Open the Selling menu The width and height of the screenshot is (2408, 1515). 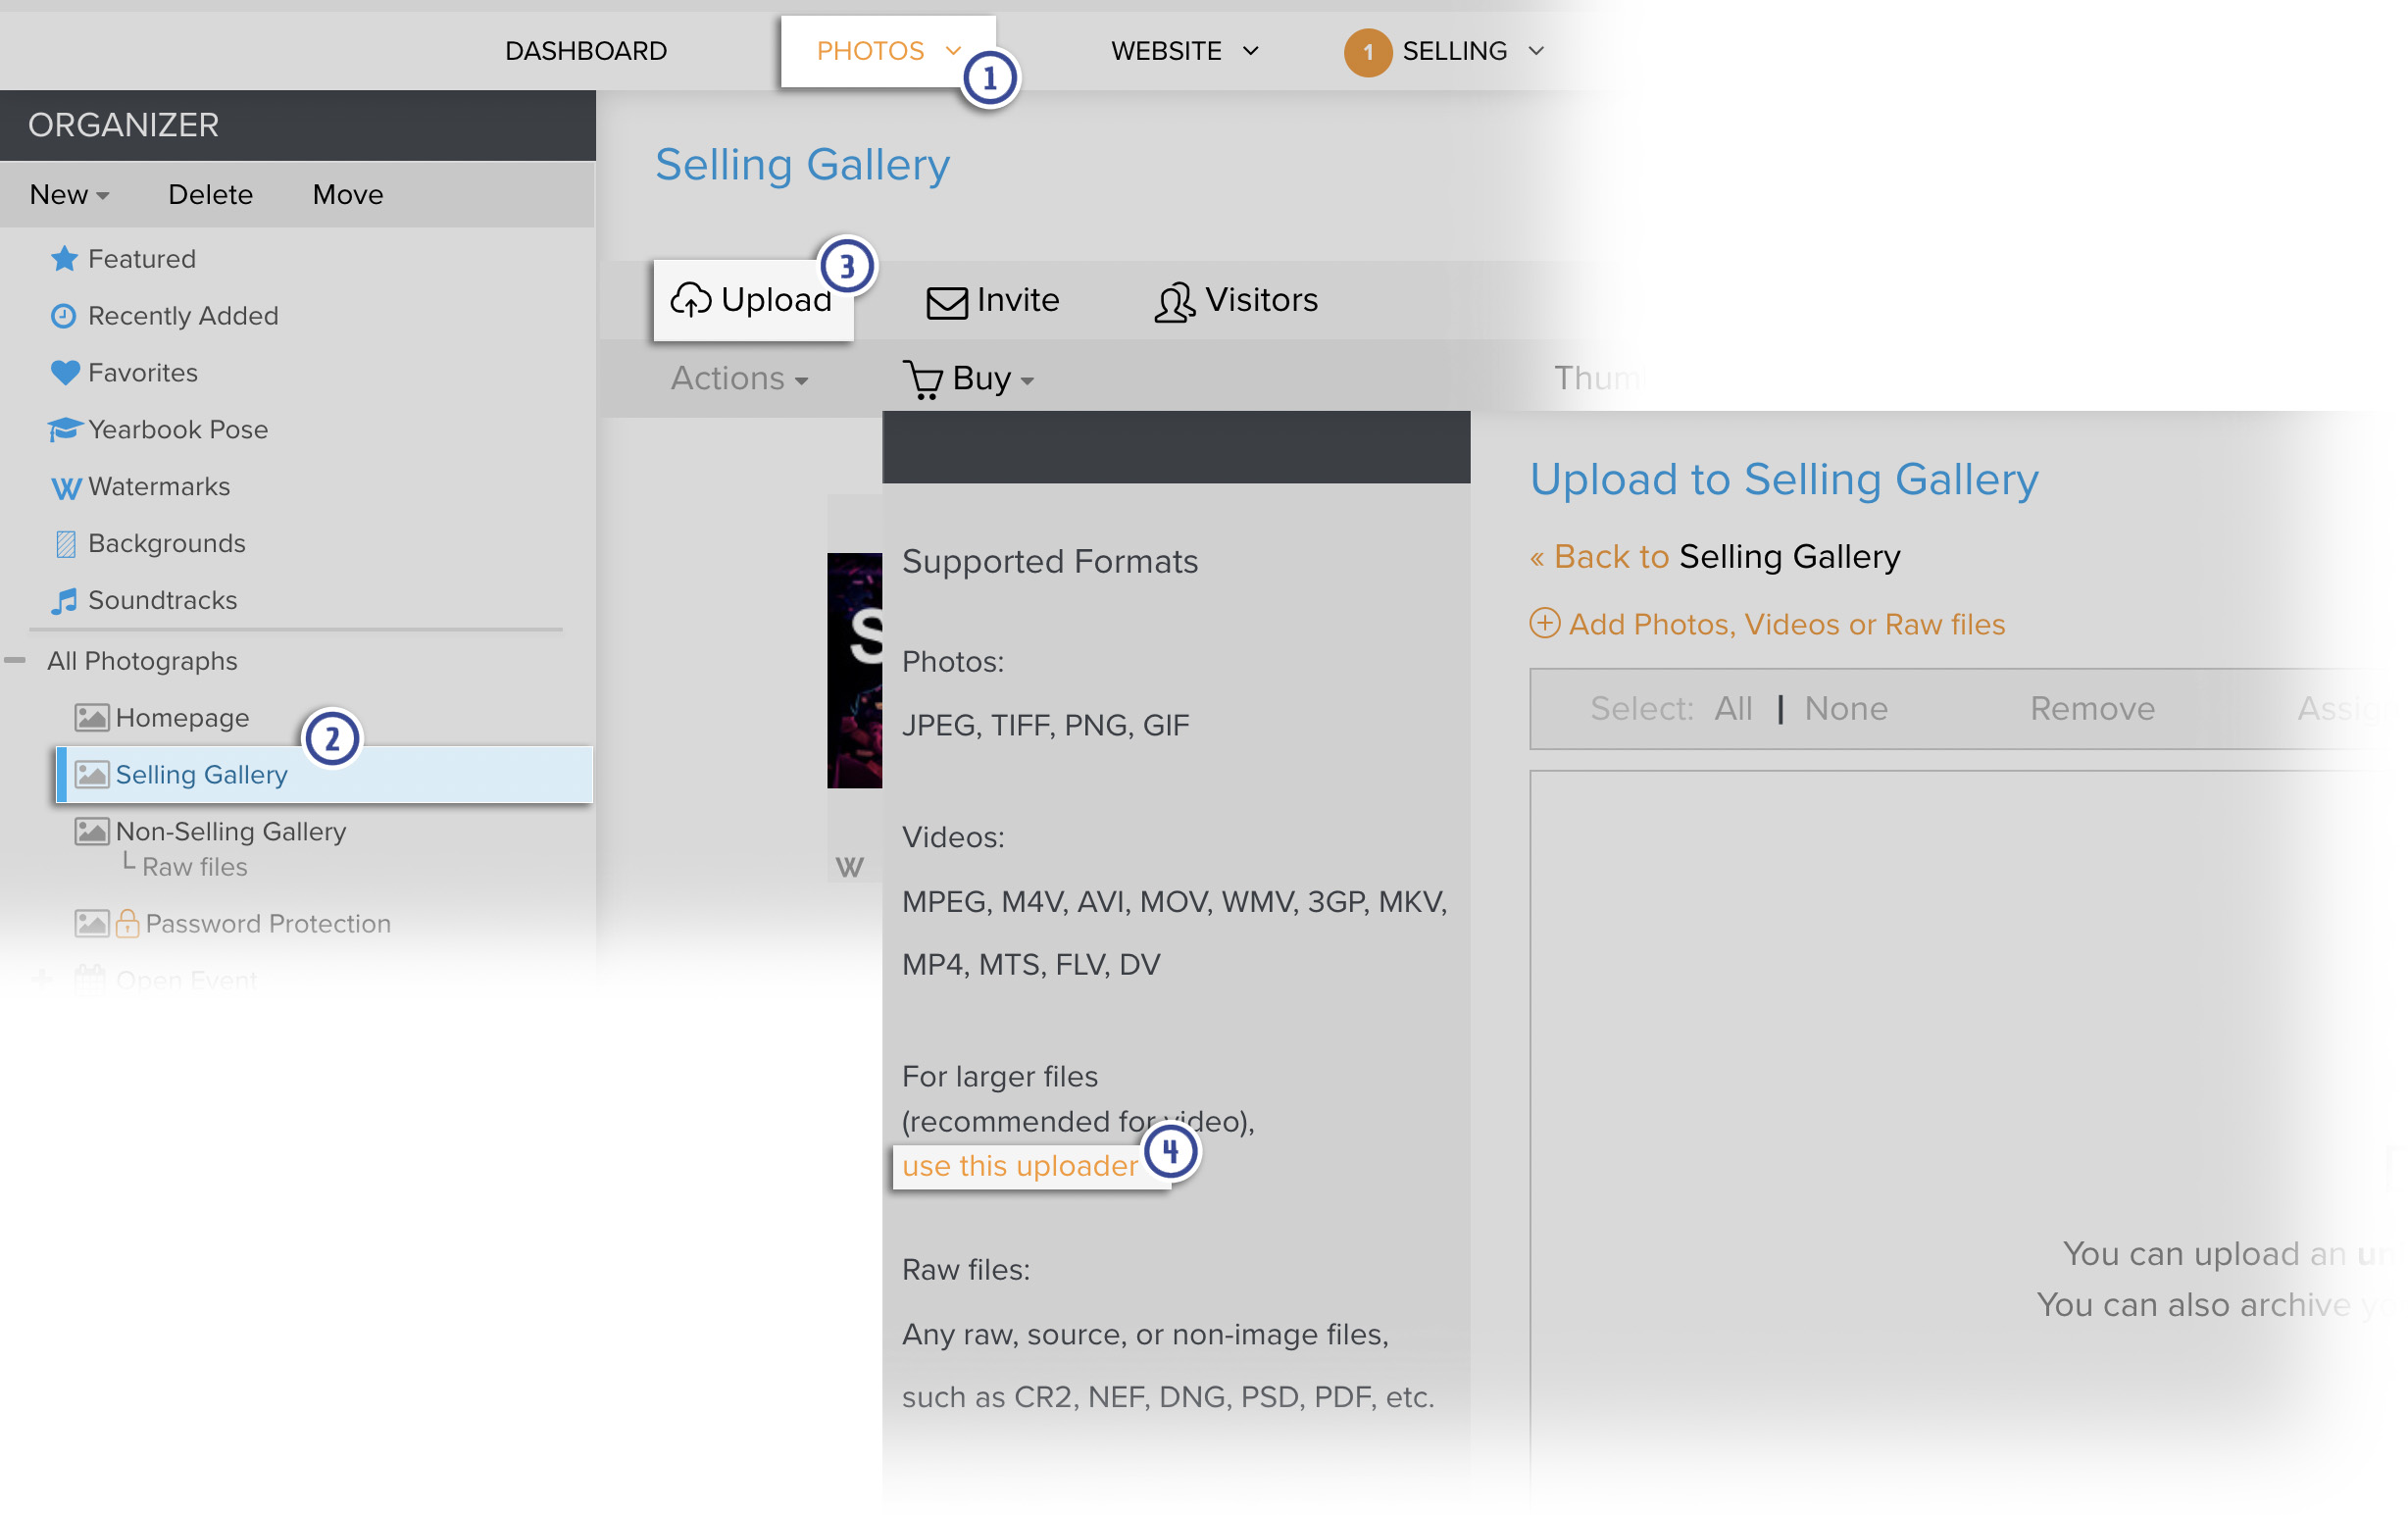pos(1454,51)
